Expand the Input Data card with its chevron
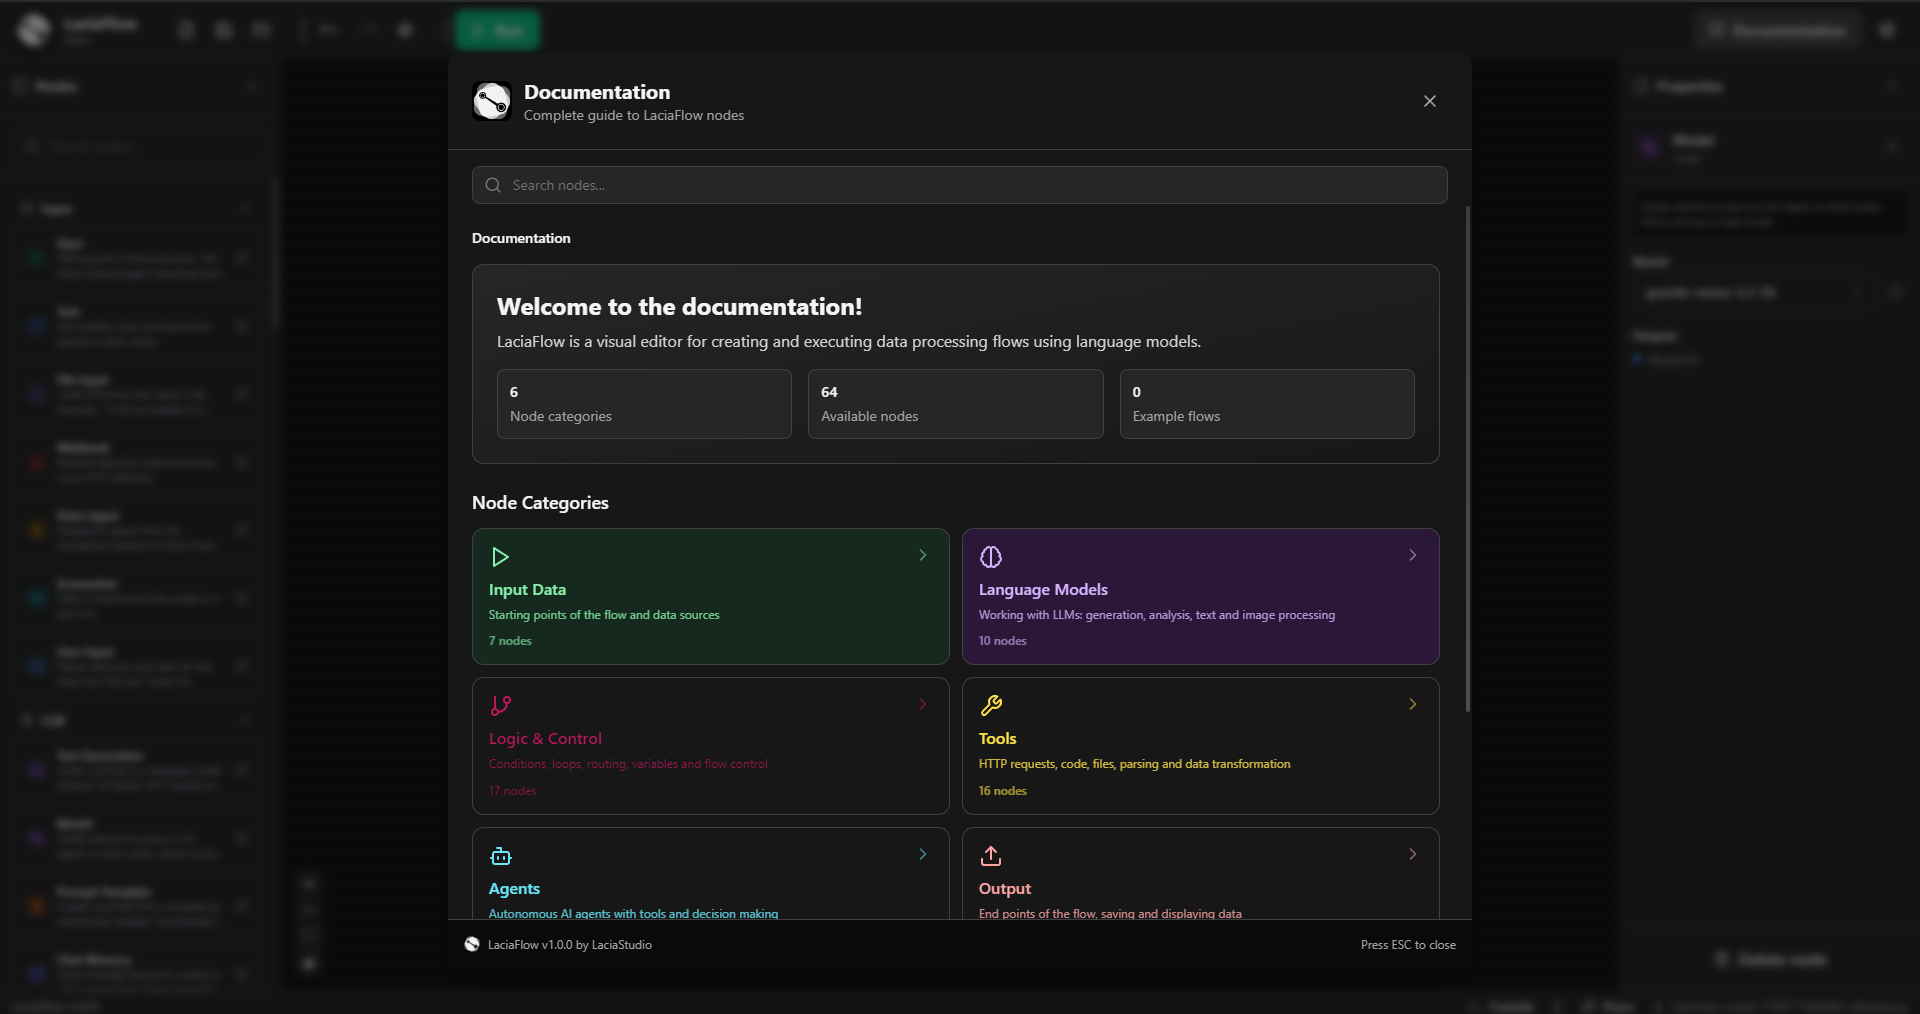Image resolution: width=1920 pixels, height=1014 pixels. coord(922,556)
